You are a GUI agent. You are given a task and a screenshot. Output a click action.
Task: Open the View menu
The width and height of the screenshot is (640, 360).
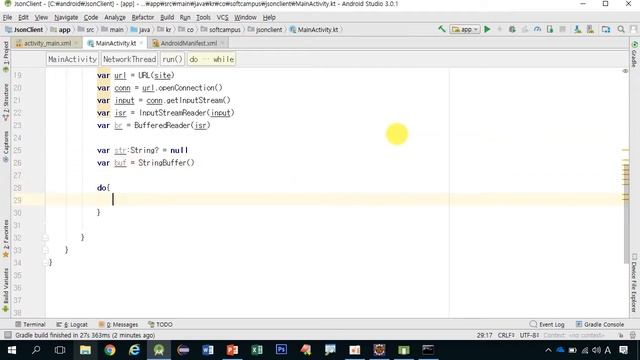click(x=41, y=17)
